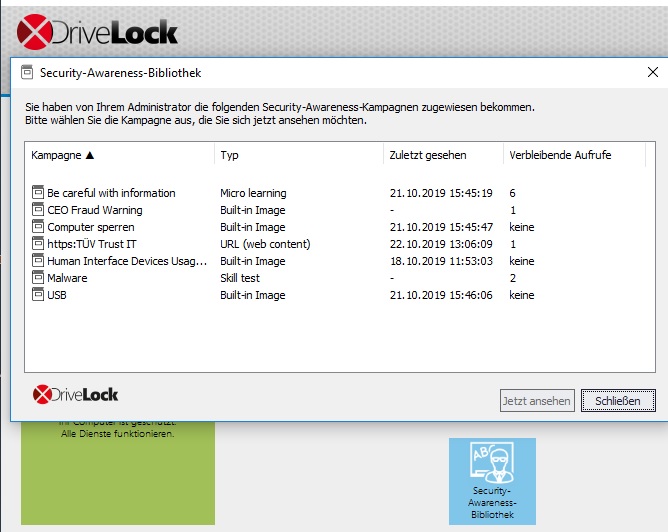The width and height of the screenshot is (668, 532).
Task: Sort list by Typ column header
Action: [298, 155]
